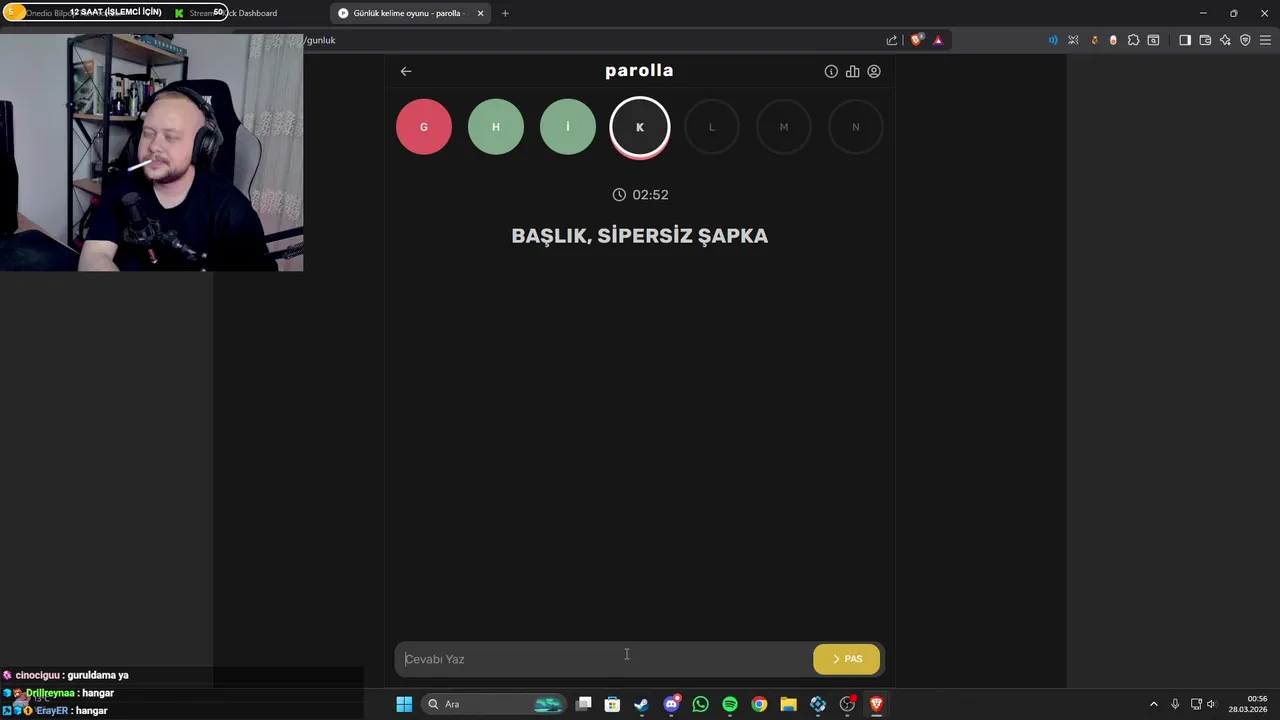Open OBS Studio from the taskbar
The image size is (1280, 720).
(847, 704)
